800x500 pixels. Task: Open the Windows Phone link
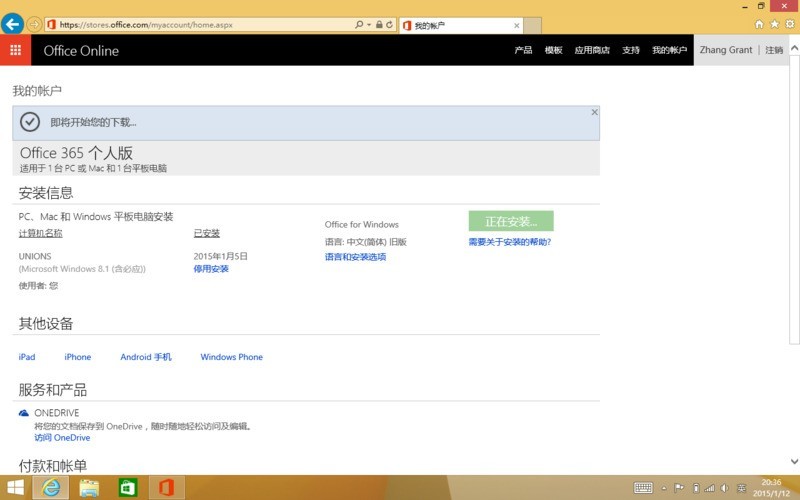[x=232, y=357]
